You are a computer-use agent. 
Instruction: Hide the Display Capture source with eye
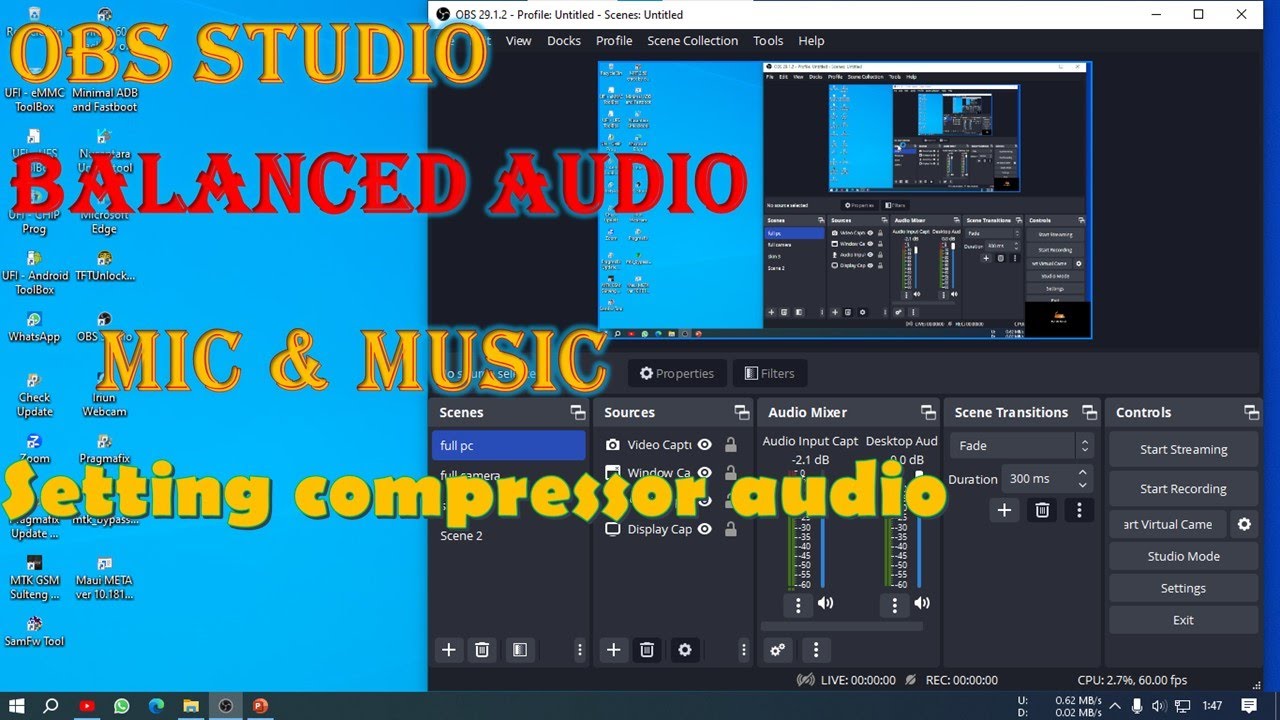pyautogui.click(x=705, y=529)
